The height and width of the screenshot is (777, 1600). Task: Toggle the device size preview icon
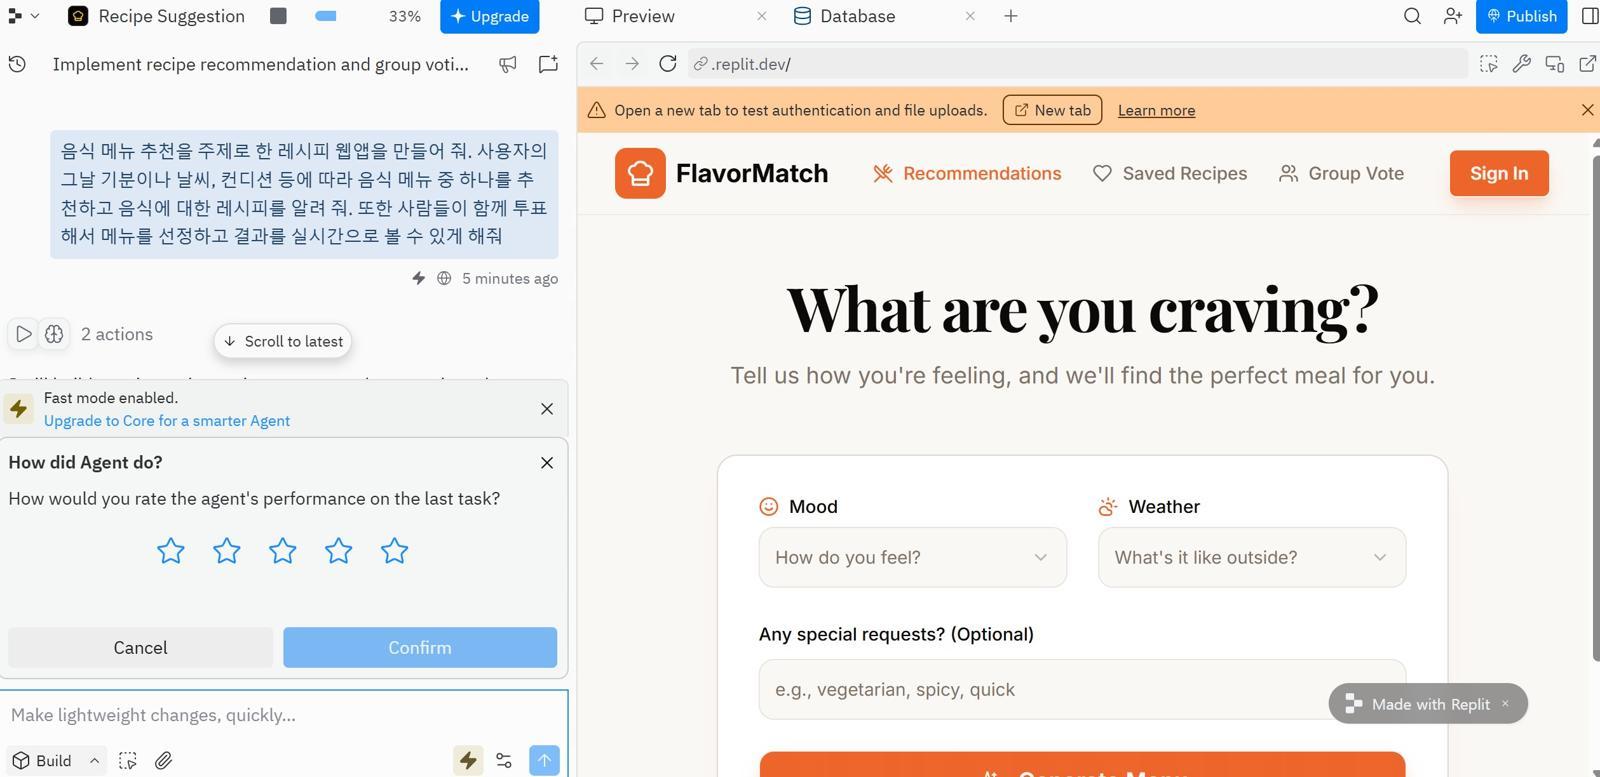(x=1555, y=64)
